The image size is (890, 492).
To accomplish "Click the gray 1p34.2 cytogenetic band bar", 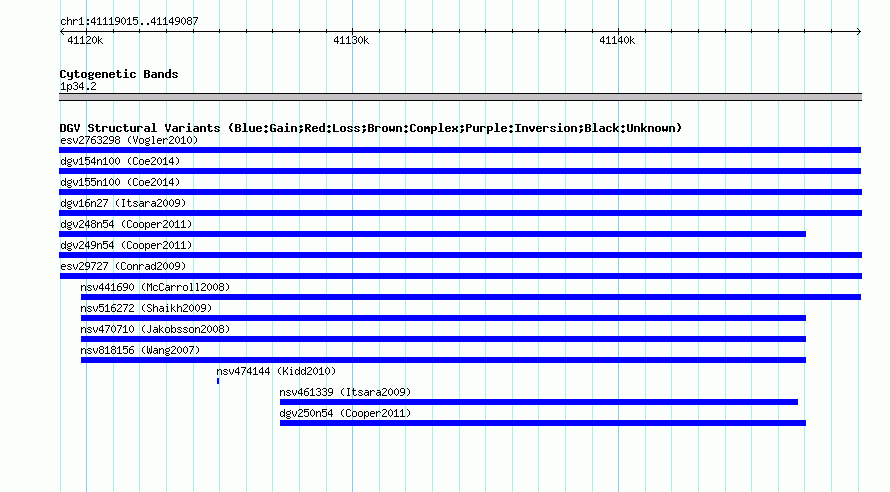I will tap(460, 97).
